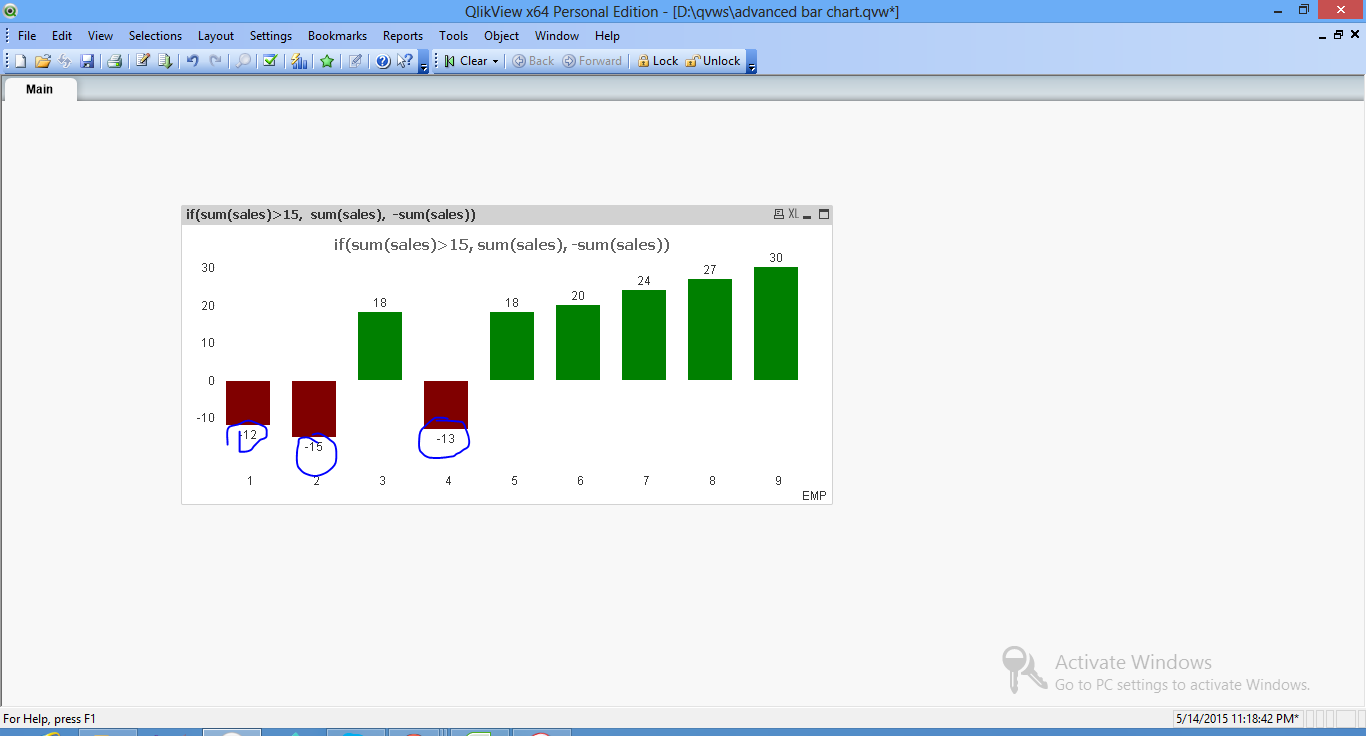Click the x-axis label 7

coord(646,481)
